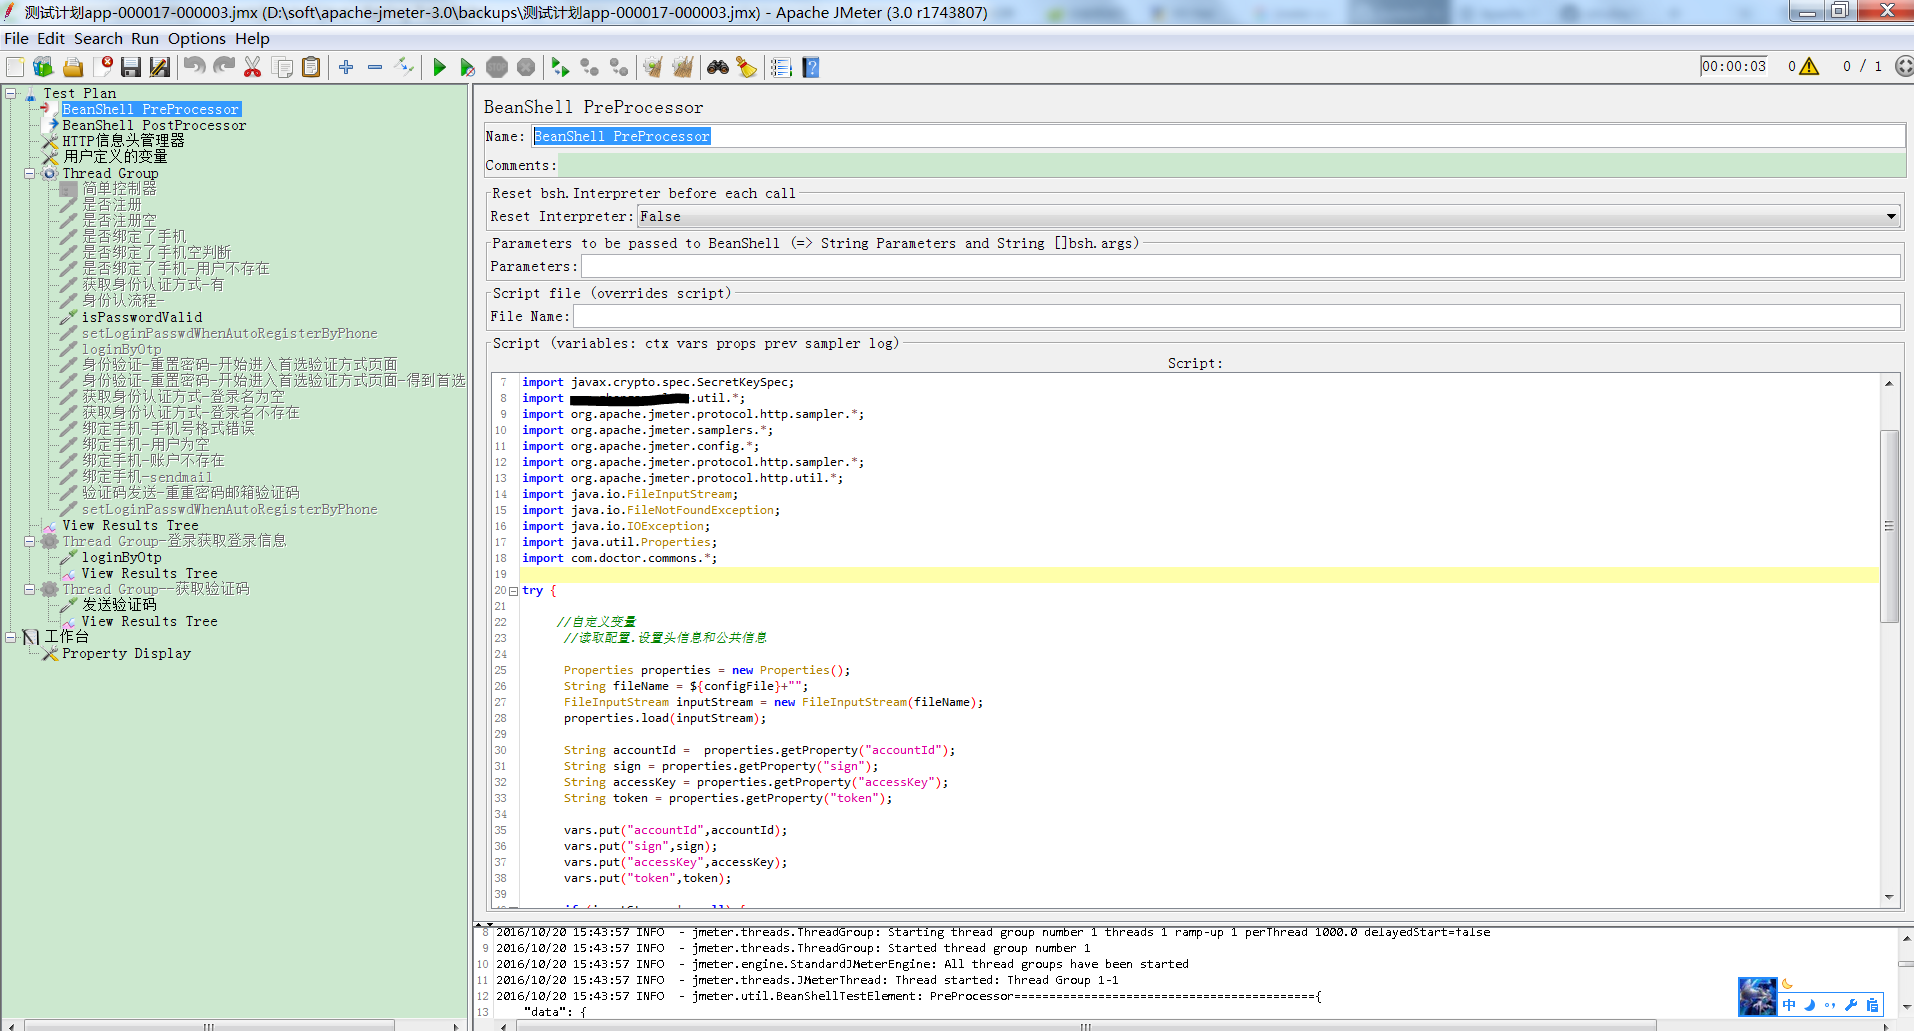Open the Search menu
The width and height of the screenshot is (1914, 1031).
[98, 38]
